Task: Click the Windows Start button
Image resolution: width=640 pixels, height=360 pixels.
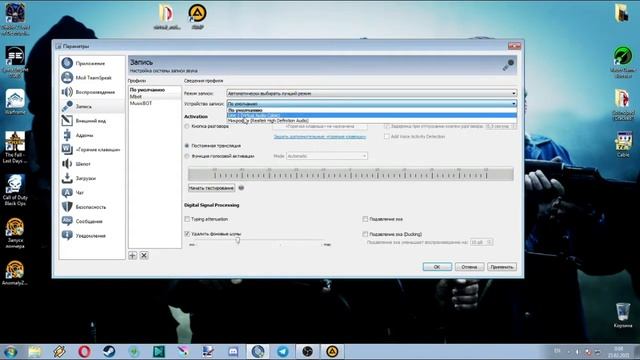Action: pos(11,351)
